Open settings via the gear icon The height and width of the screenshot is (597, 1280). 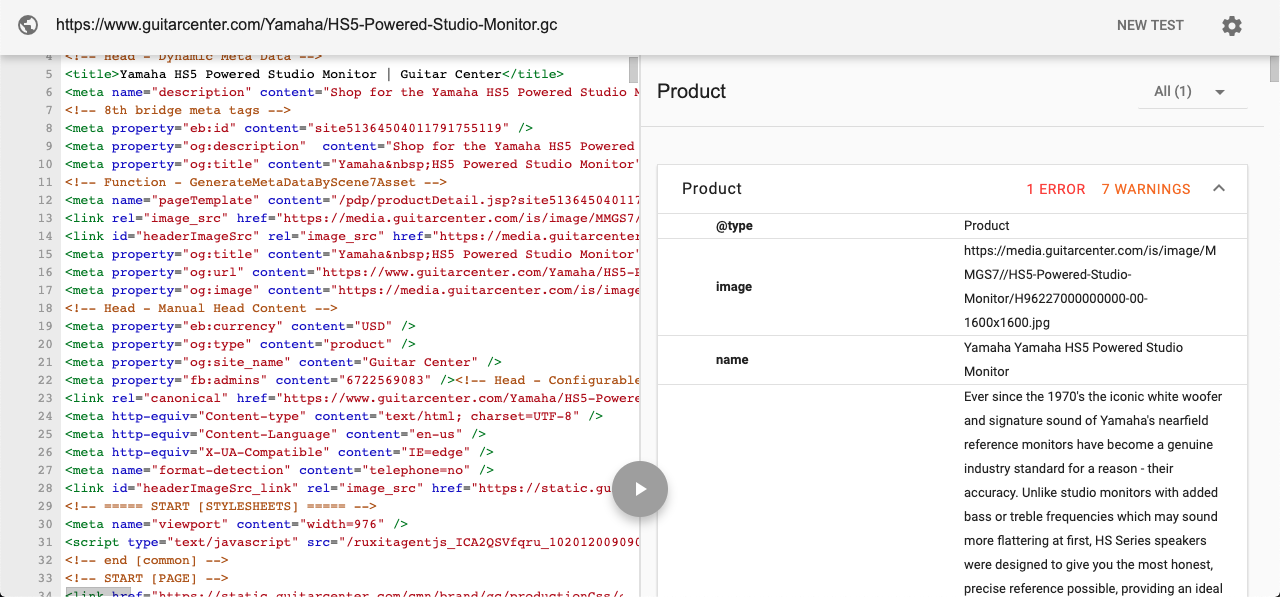click(1232, 26)
